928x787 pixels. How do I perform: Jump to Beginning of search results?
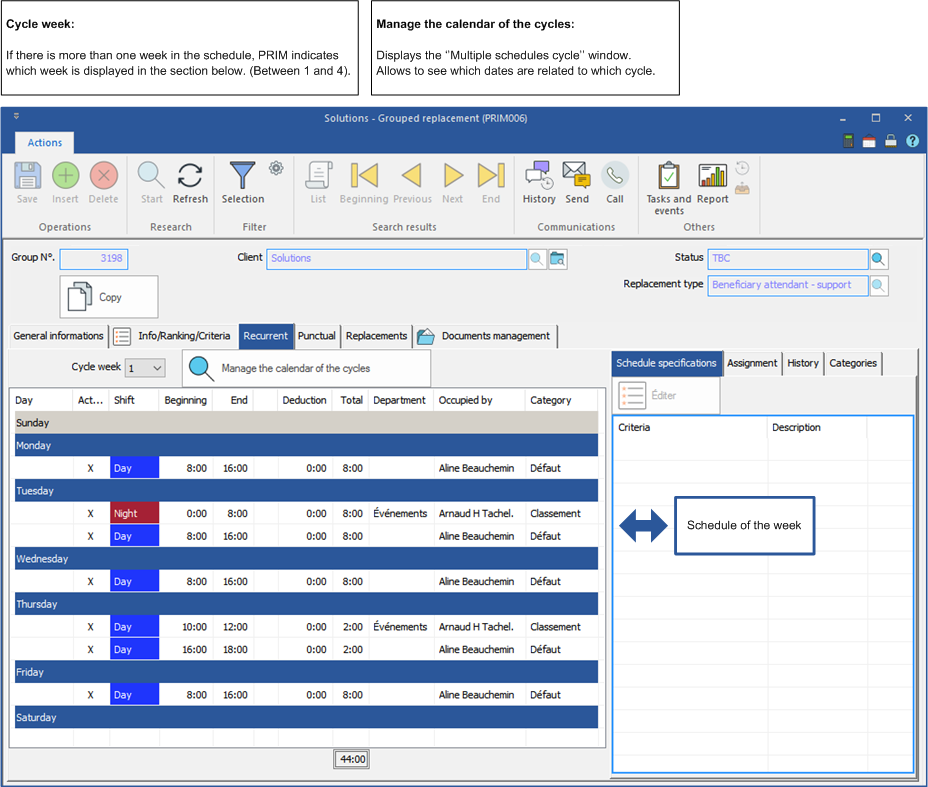[x=364, y=176]
